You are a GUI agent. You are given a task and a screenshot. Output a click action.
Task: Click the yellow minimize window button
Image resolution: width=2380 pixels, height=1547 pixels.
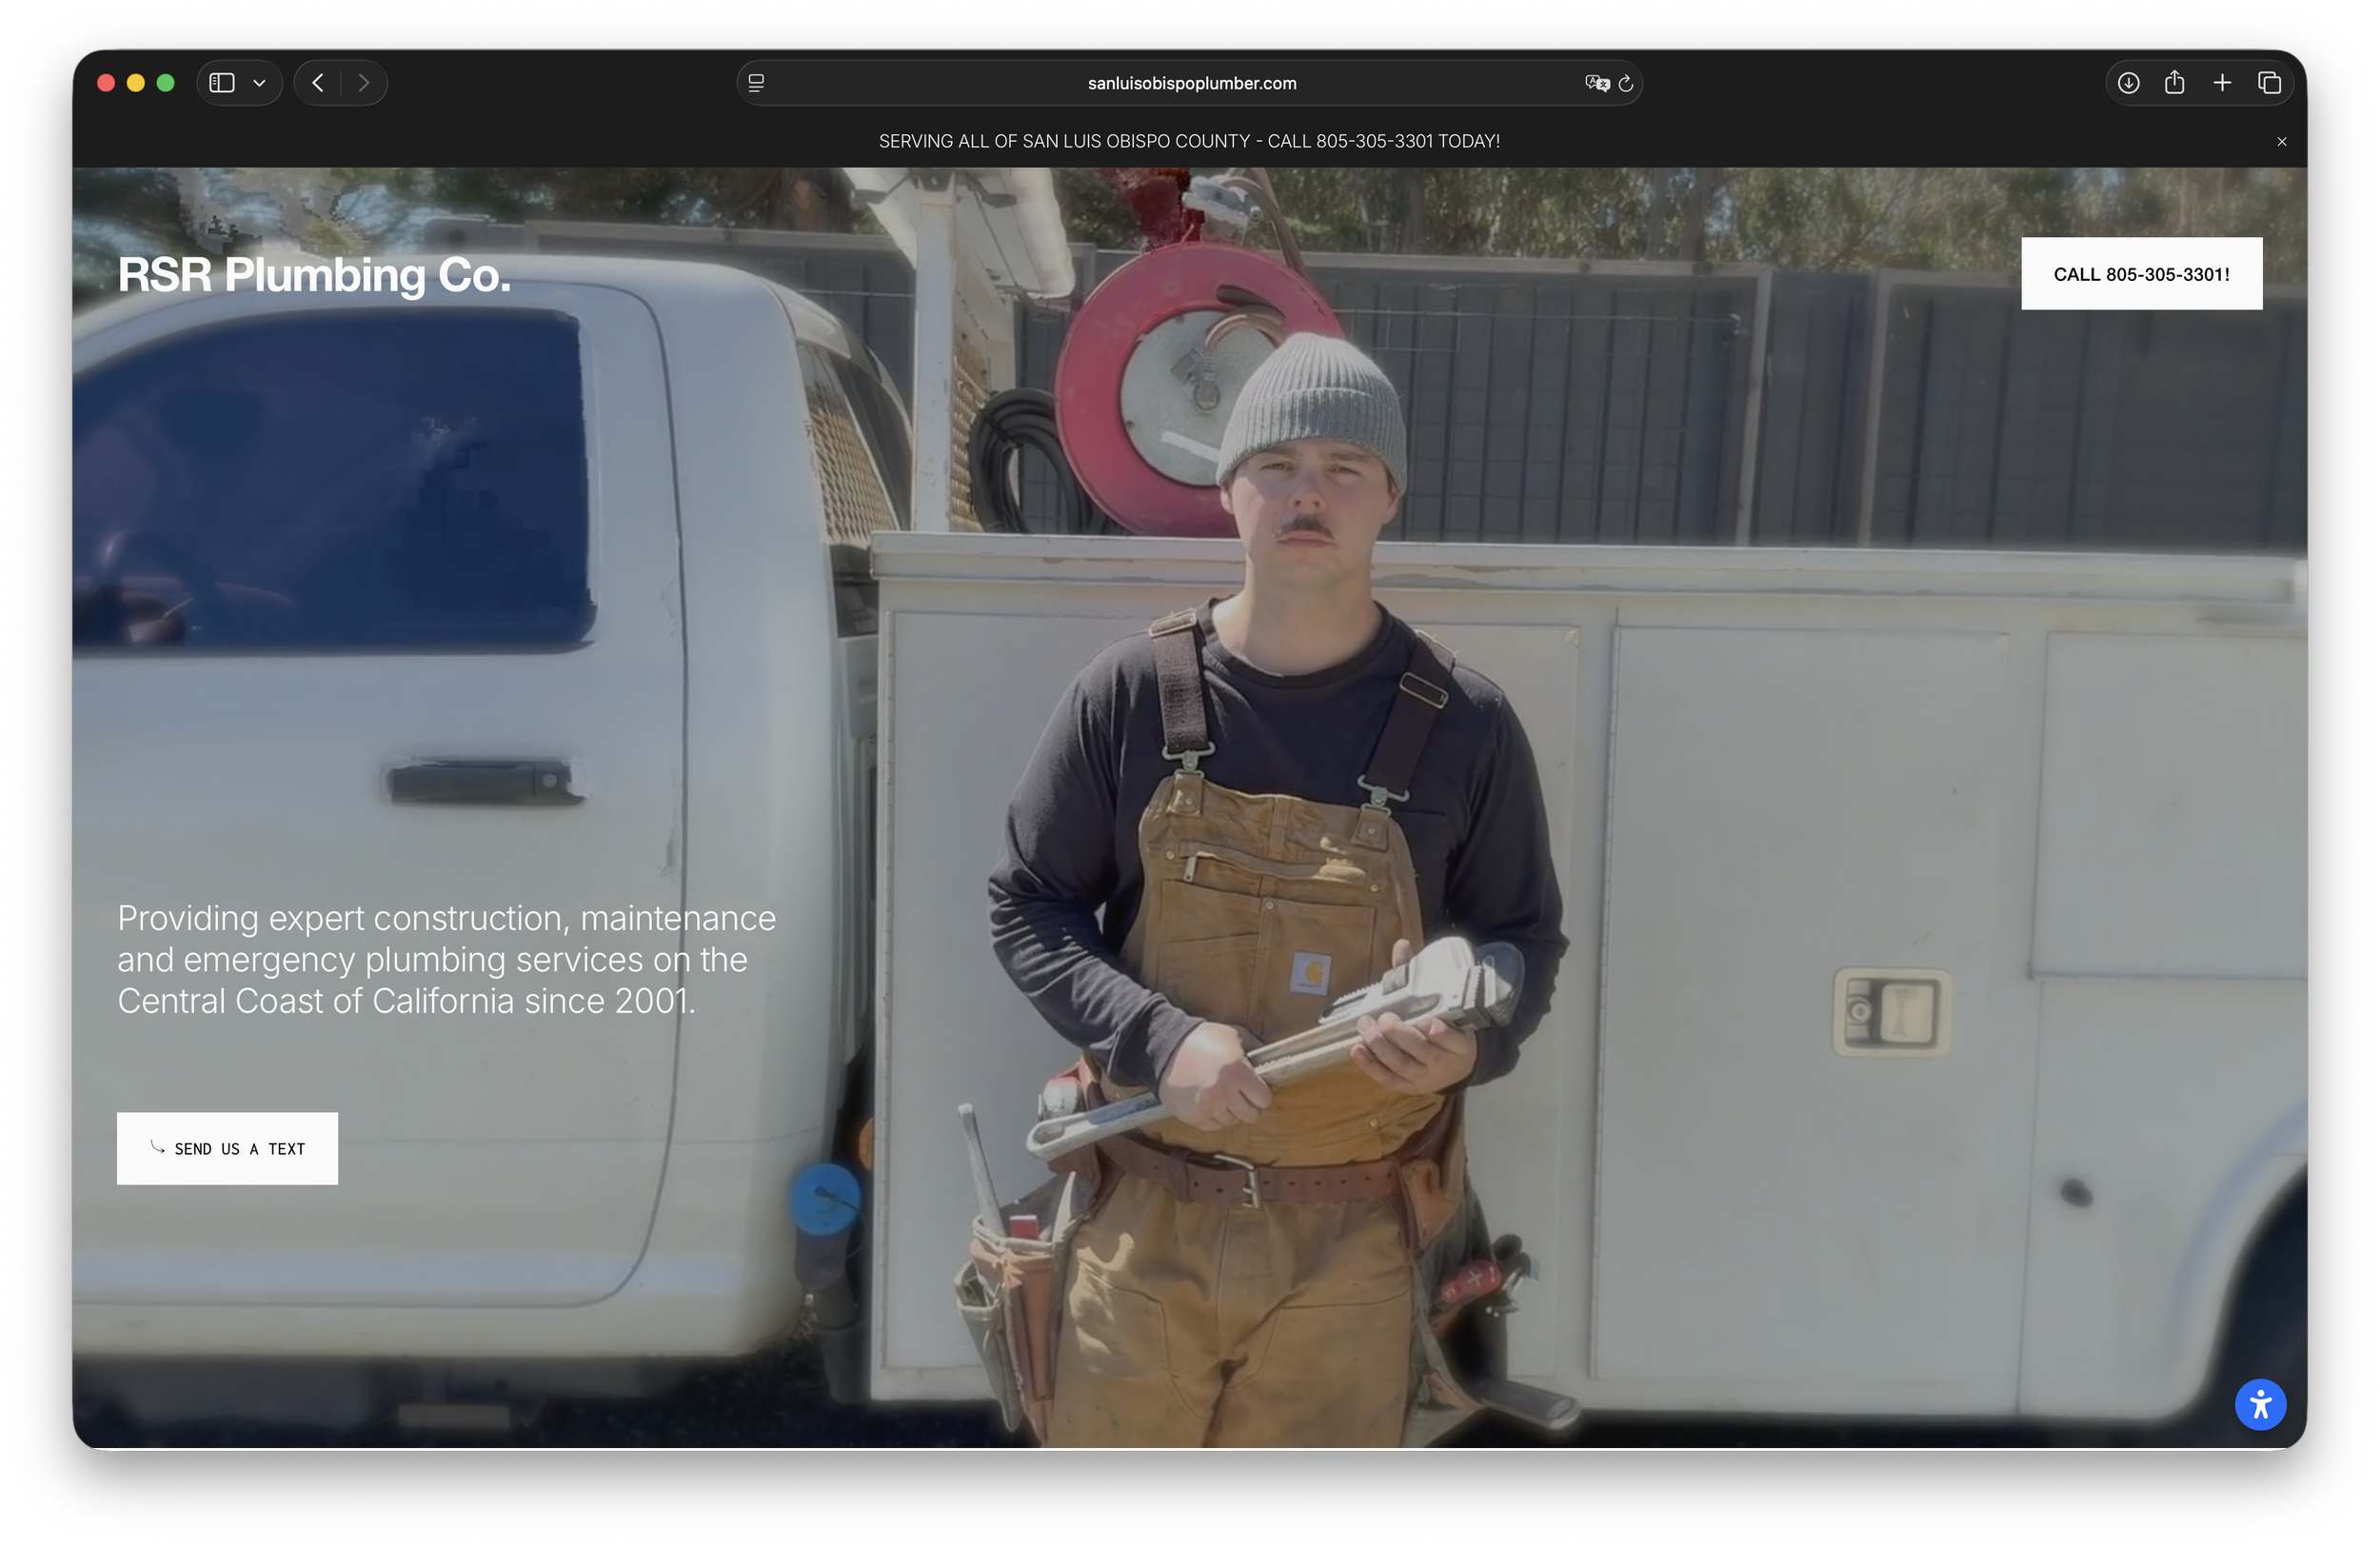(x=136, y=83)
